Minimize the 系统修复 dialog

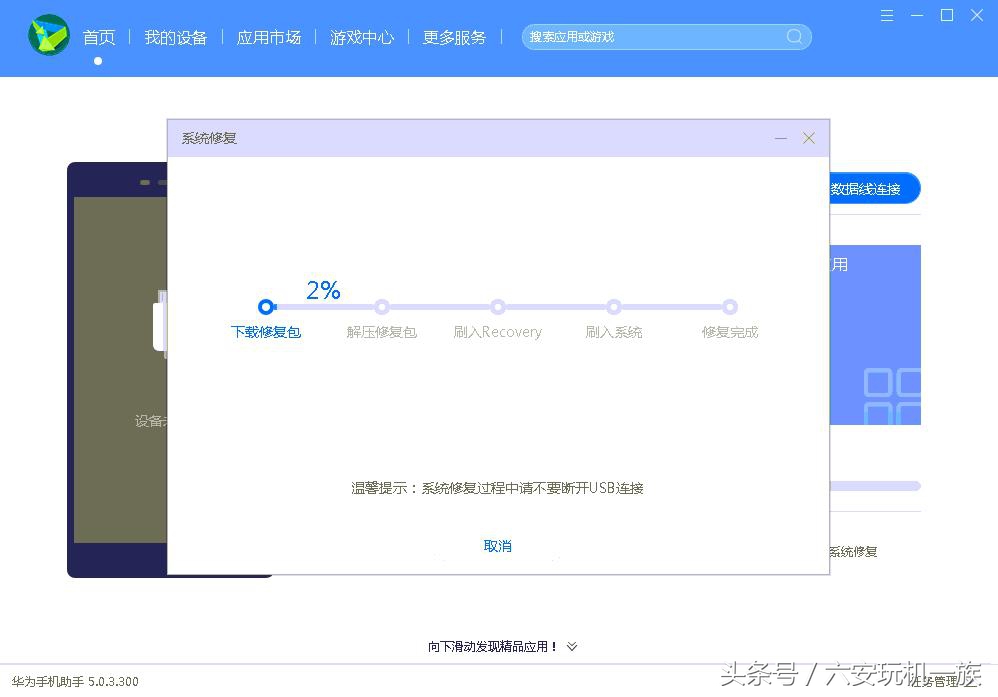(781, 138)
